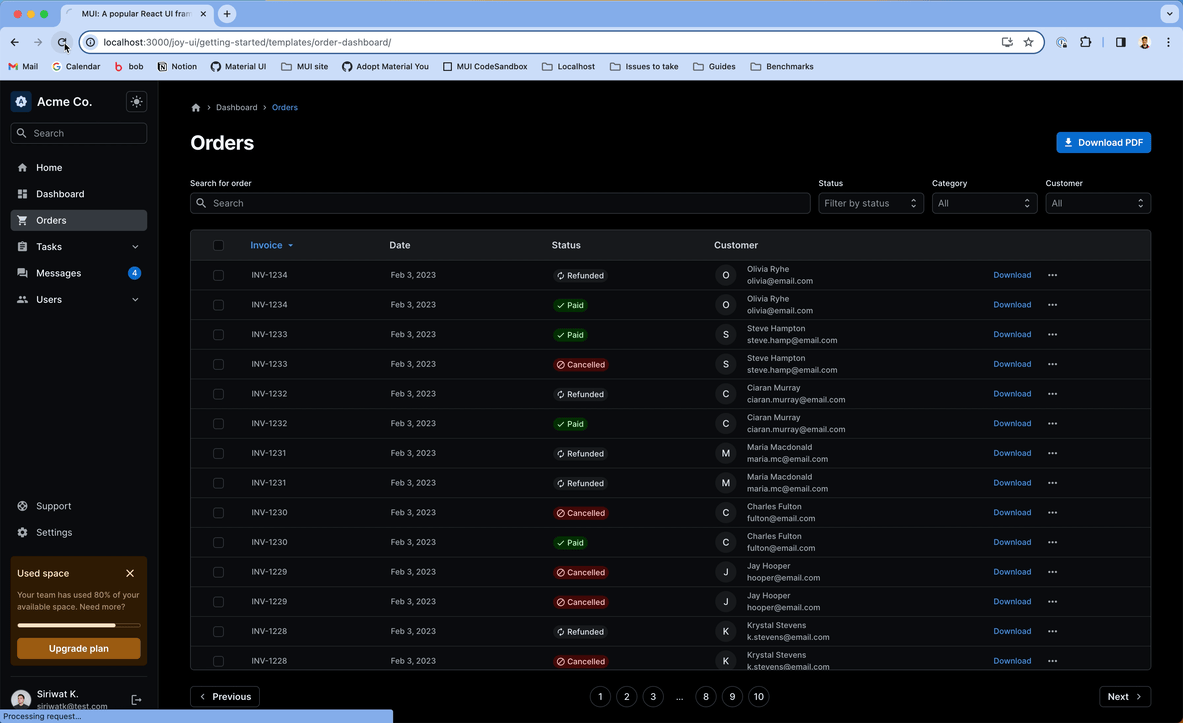
Task: Open the Filter by status dropdown
Action: 871,203
